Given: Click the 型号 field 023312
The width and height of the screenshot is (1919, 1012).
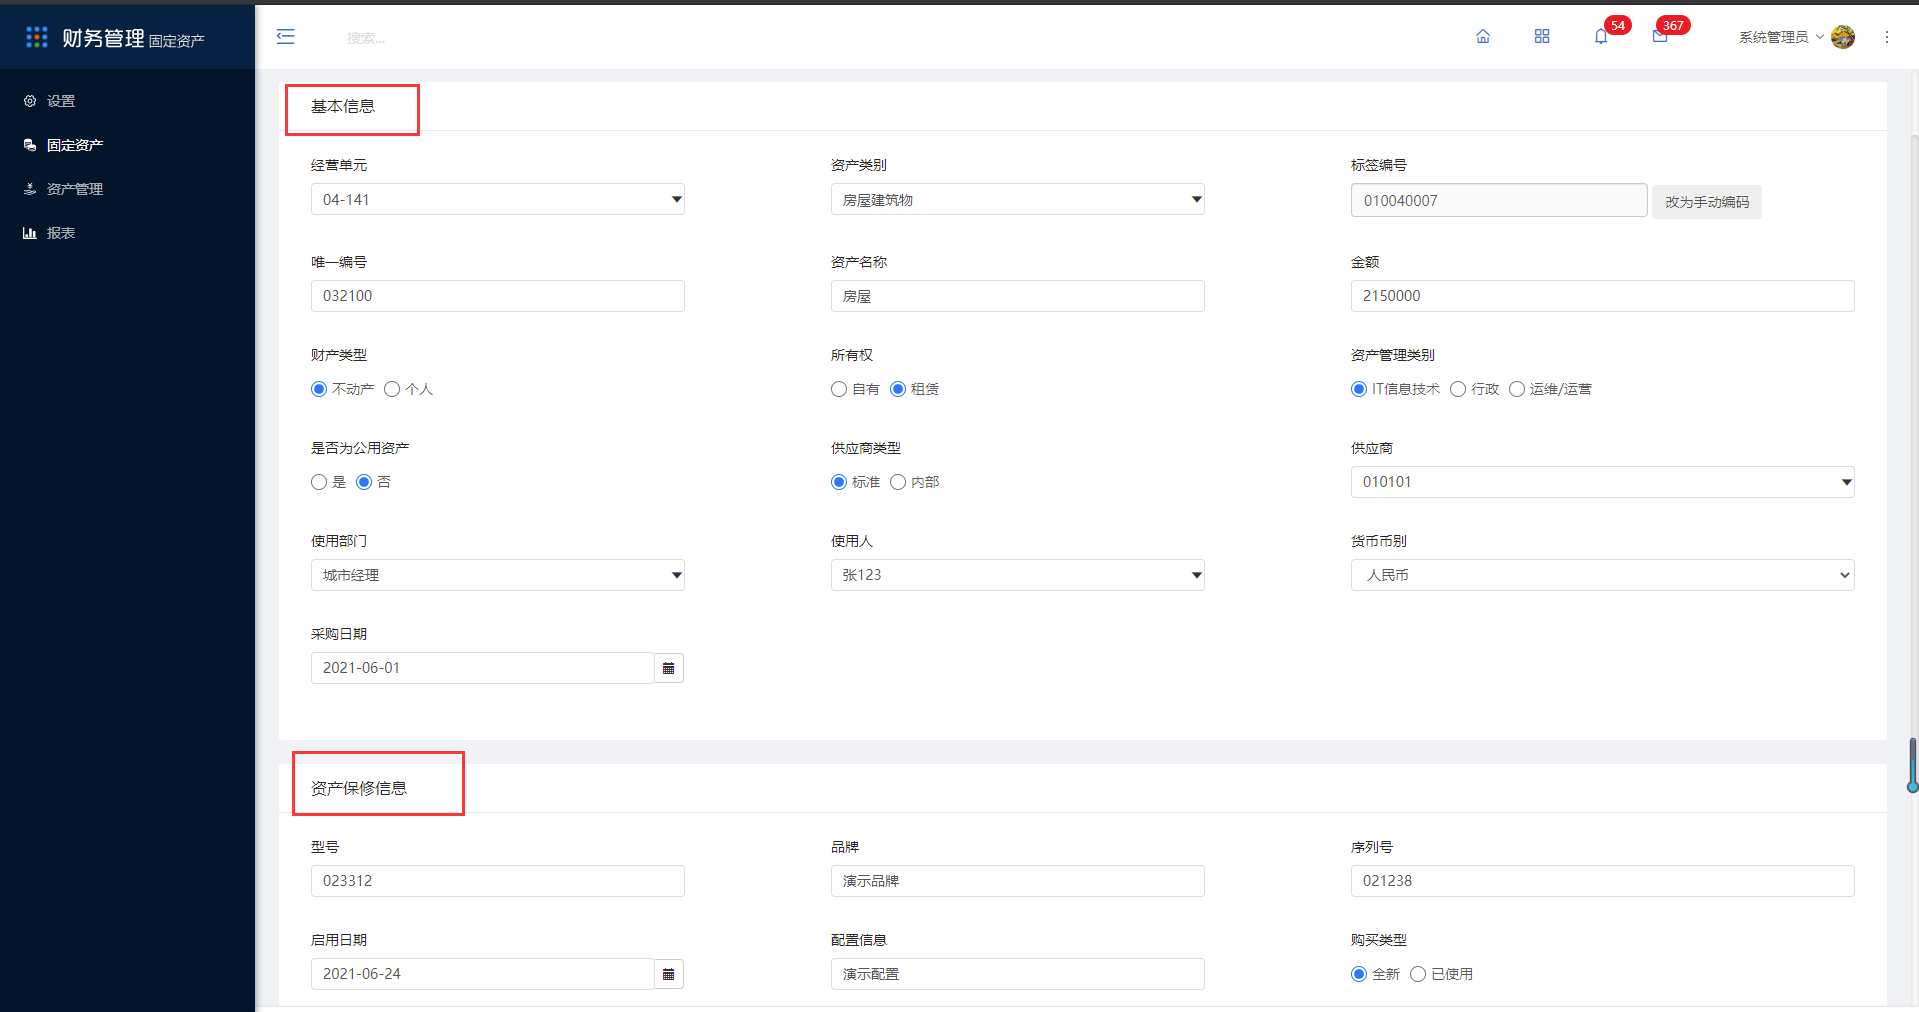Looking at the screenshot, I should [x=498, y=881].
